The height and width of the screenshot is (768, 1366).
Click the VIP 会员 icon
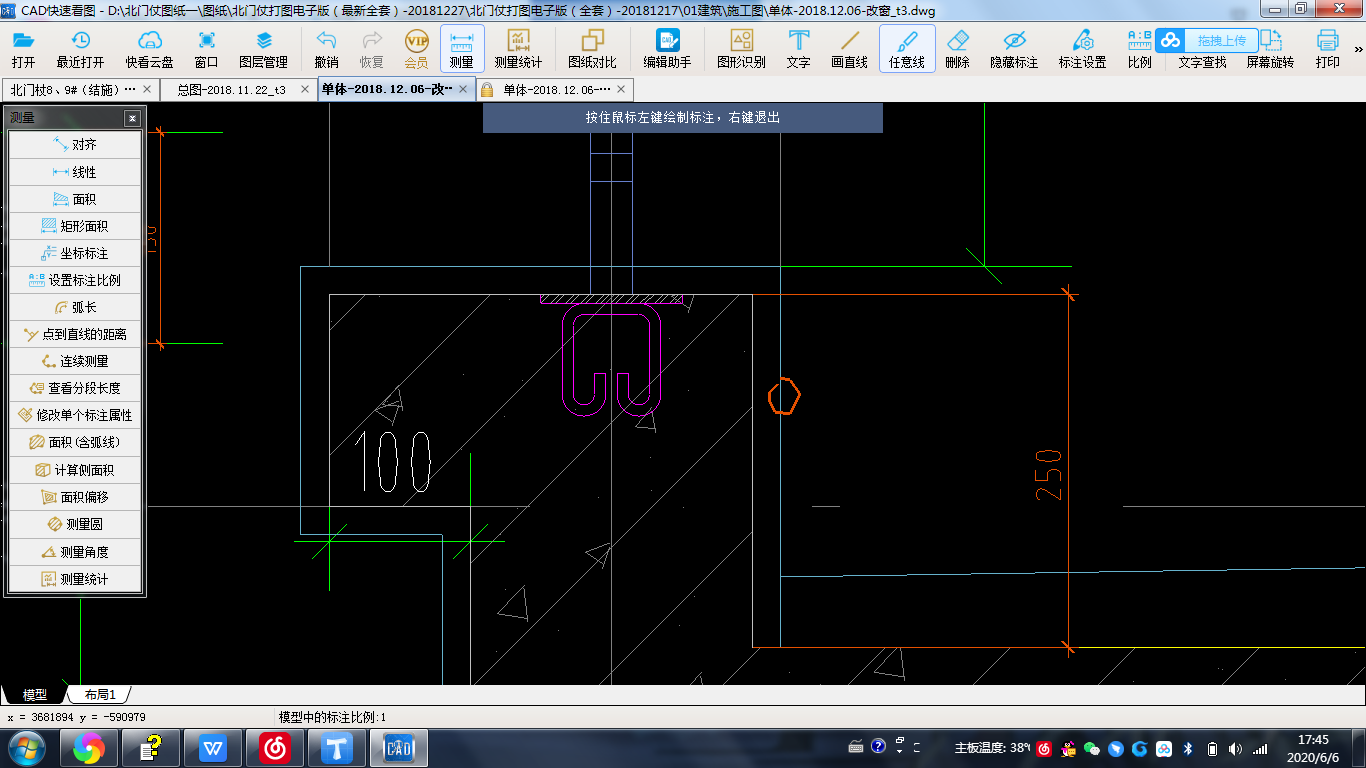tap(416, 48)
